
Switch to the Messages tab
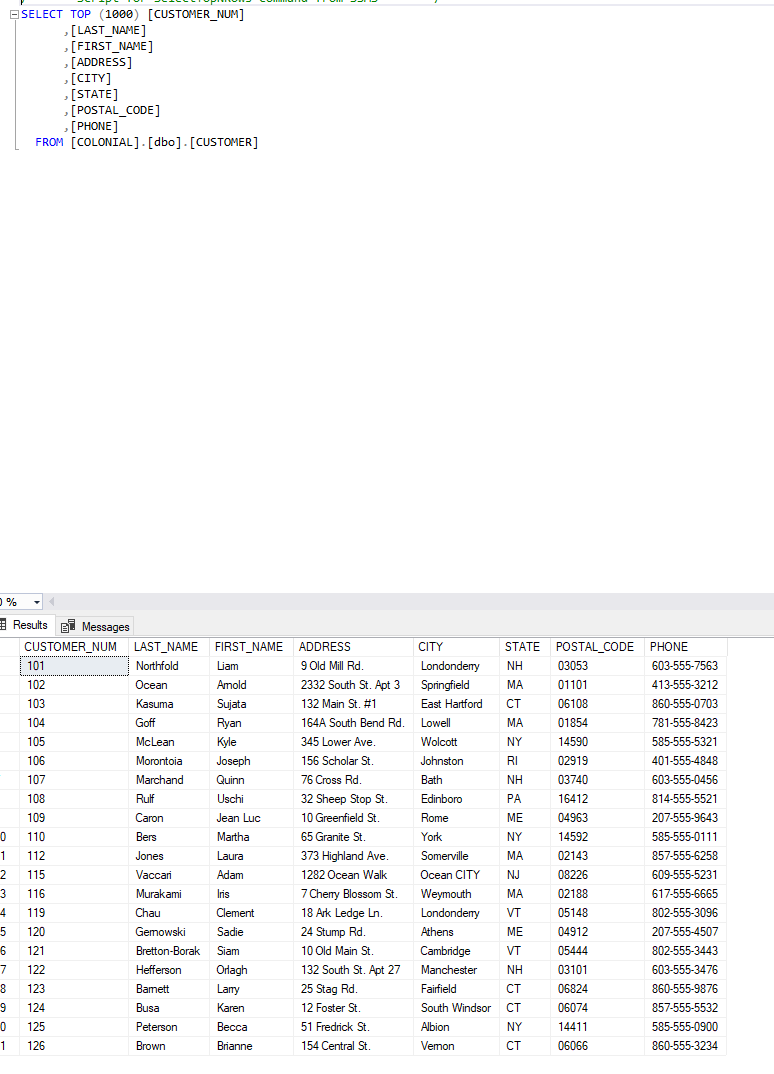(x=95, y=627)
